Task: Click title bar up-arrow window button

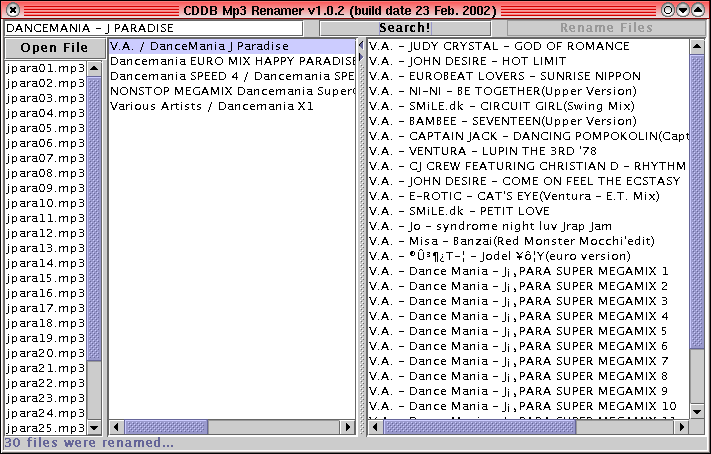Action: point(698,10)
